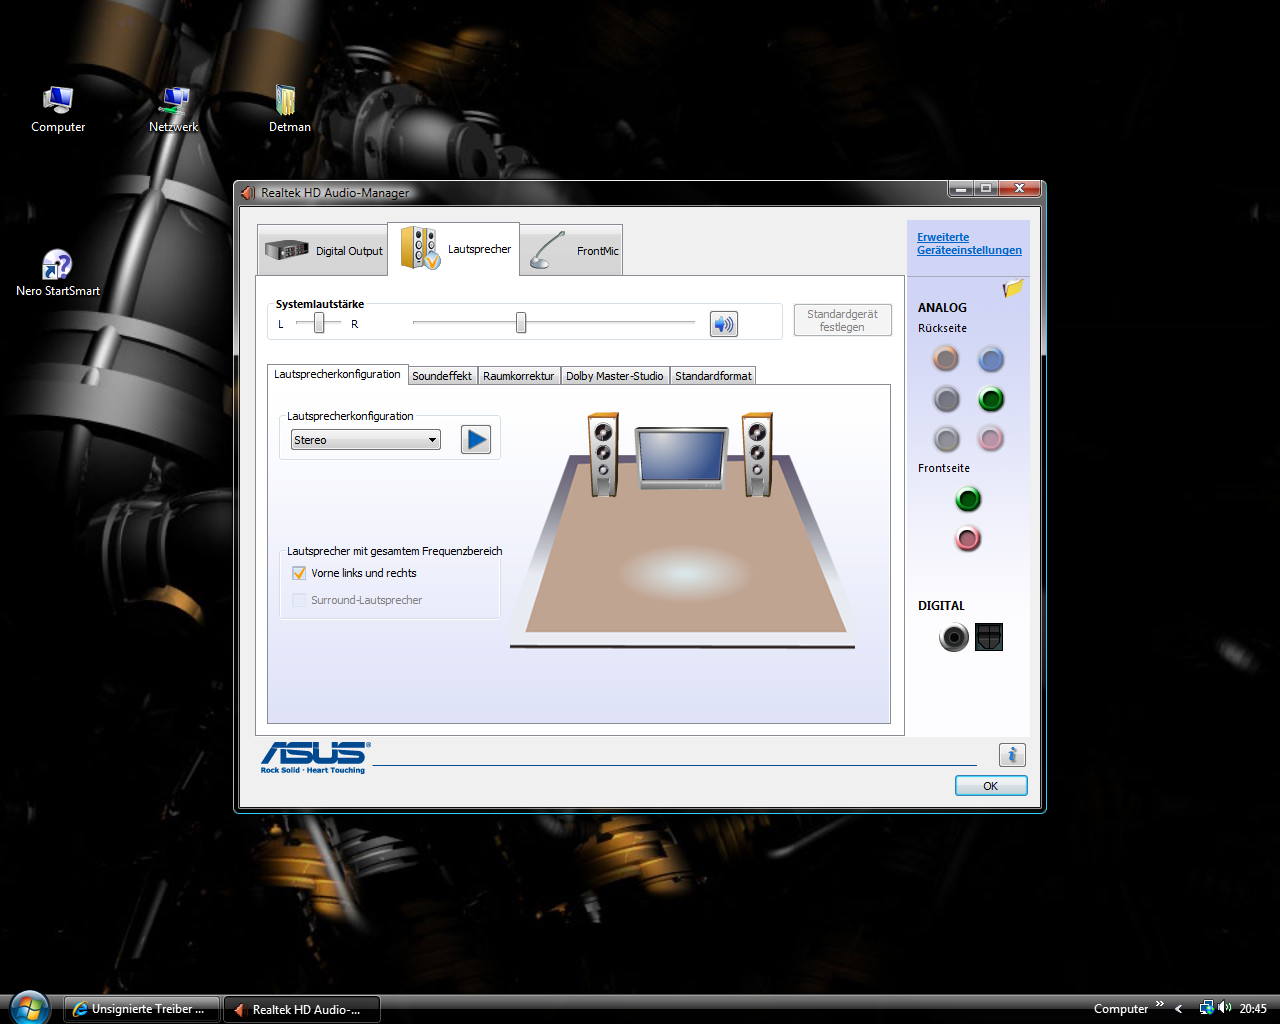Click the blue rear analog jack

pyautogui.click(x=990, y=359)
